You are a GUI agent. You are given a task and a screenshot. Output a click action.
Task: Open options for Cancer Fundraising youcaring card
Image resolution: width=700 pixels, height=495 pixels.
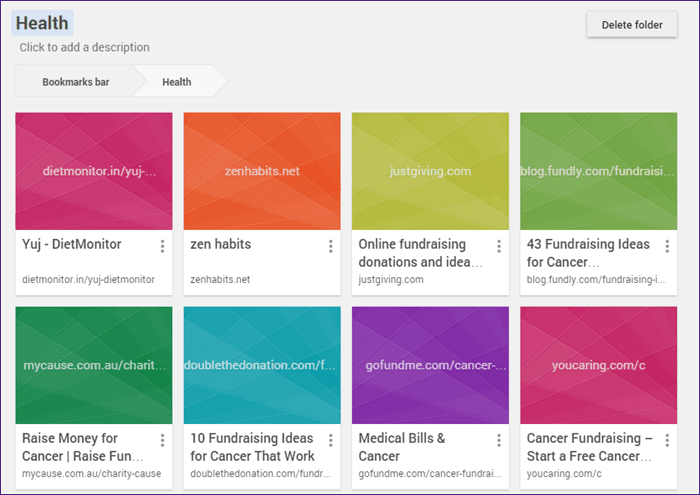click(x=667, y=441)
